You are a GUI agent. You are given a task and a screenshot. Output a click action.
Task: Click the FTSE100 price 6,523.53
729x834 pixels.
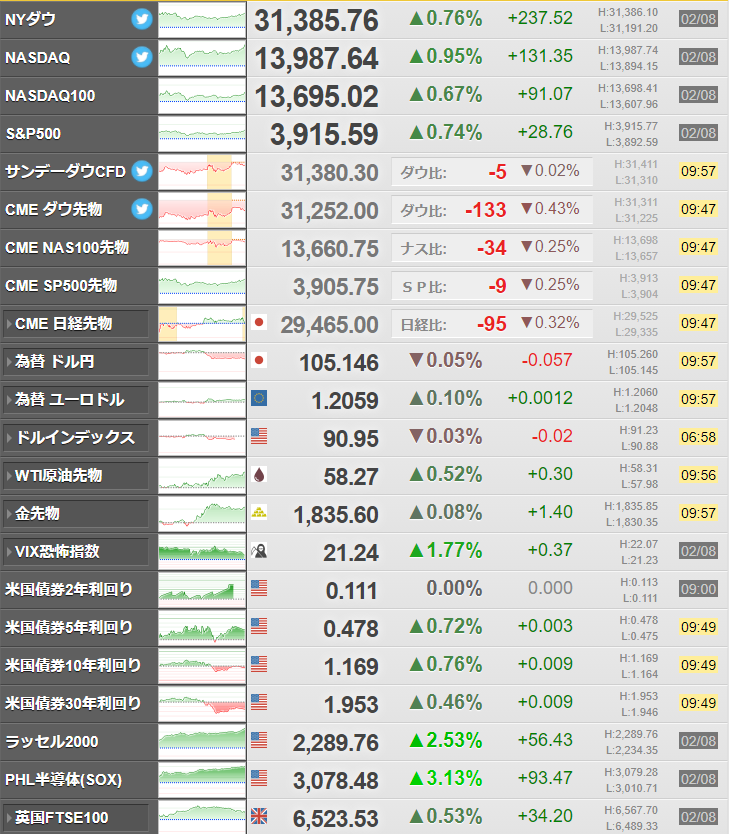click(336, 819)
